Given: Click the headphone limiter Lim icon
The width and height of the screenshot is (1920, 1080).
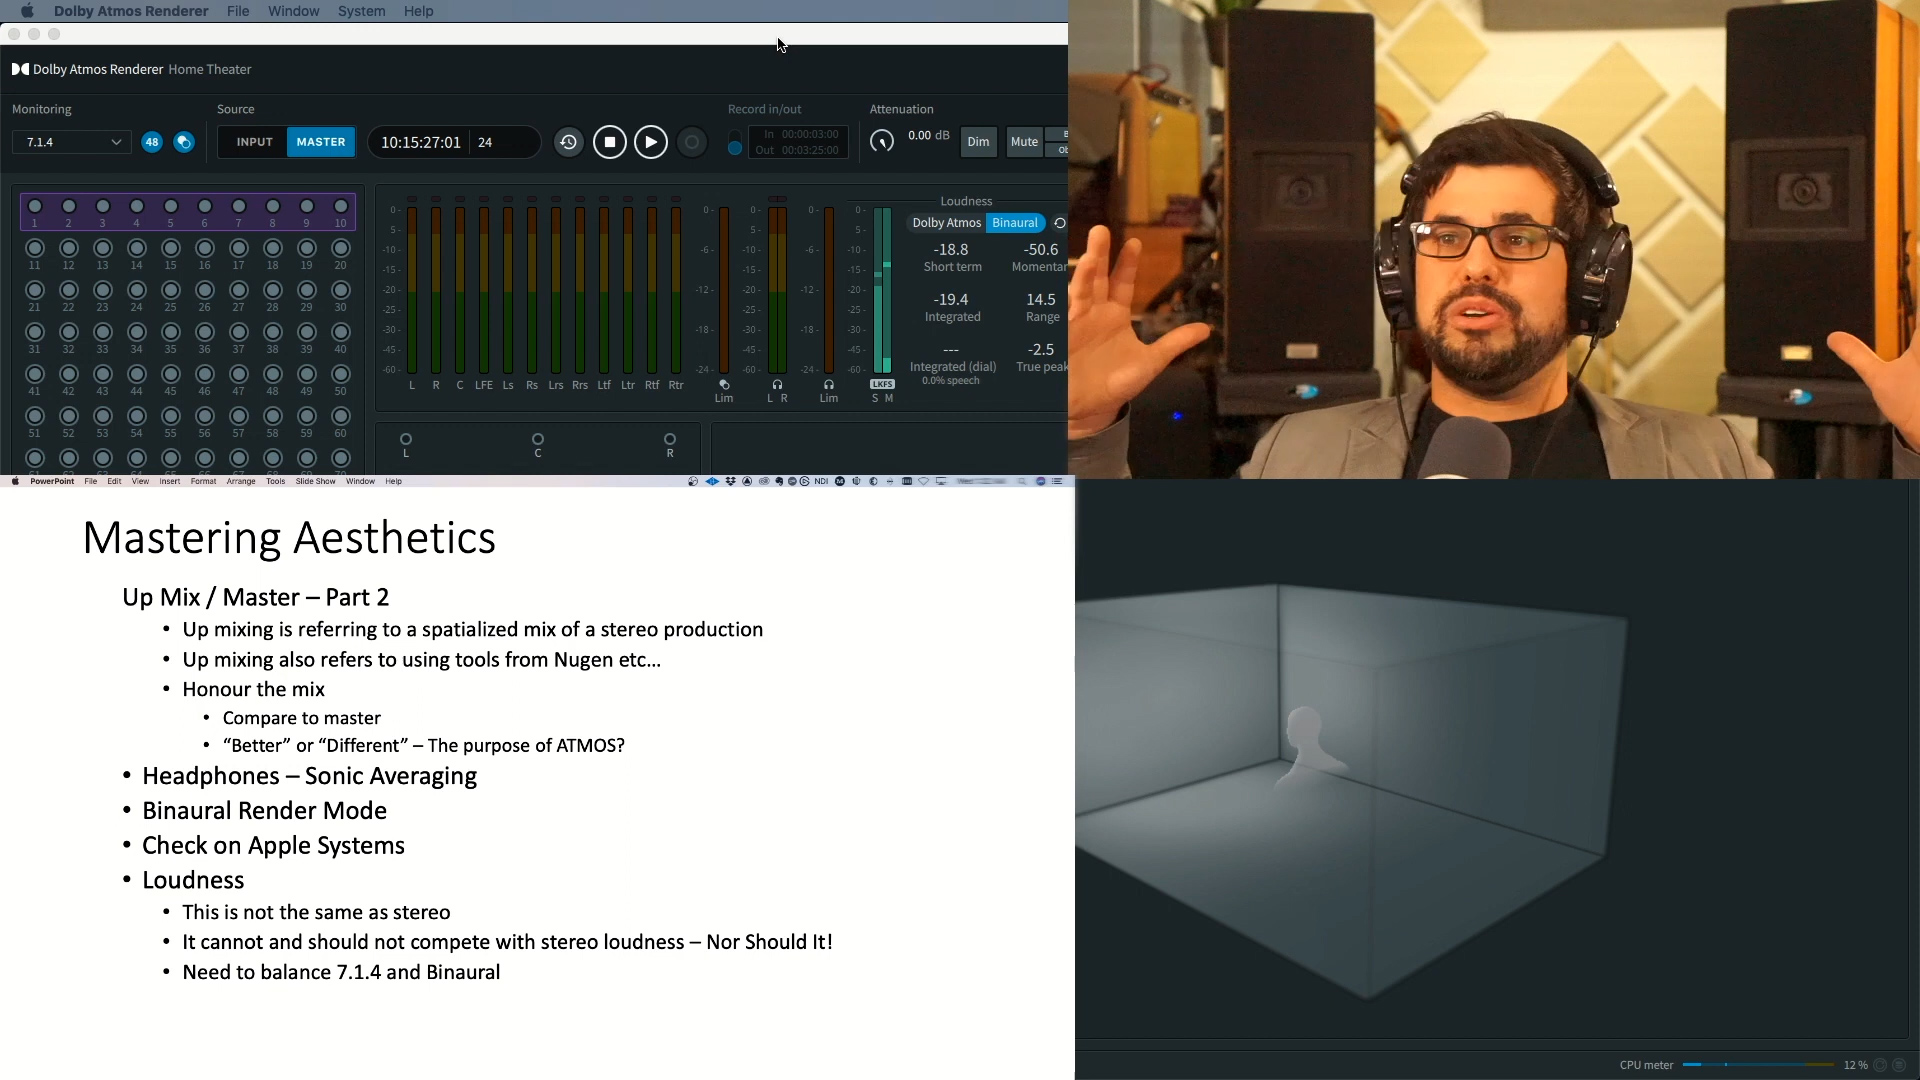Looking at the screenshot, I should [828, 385].
